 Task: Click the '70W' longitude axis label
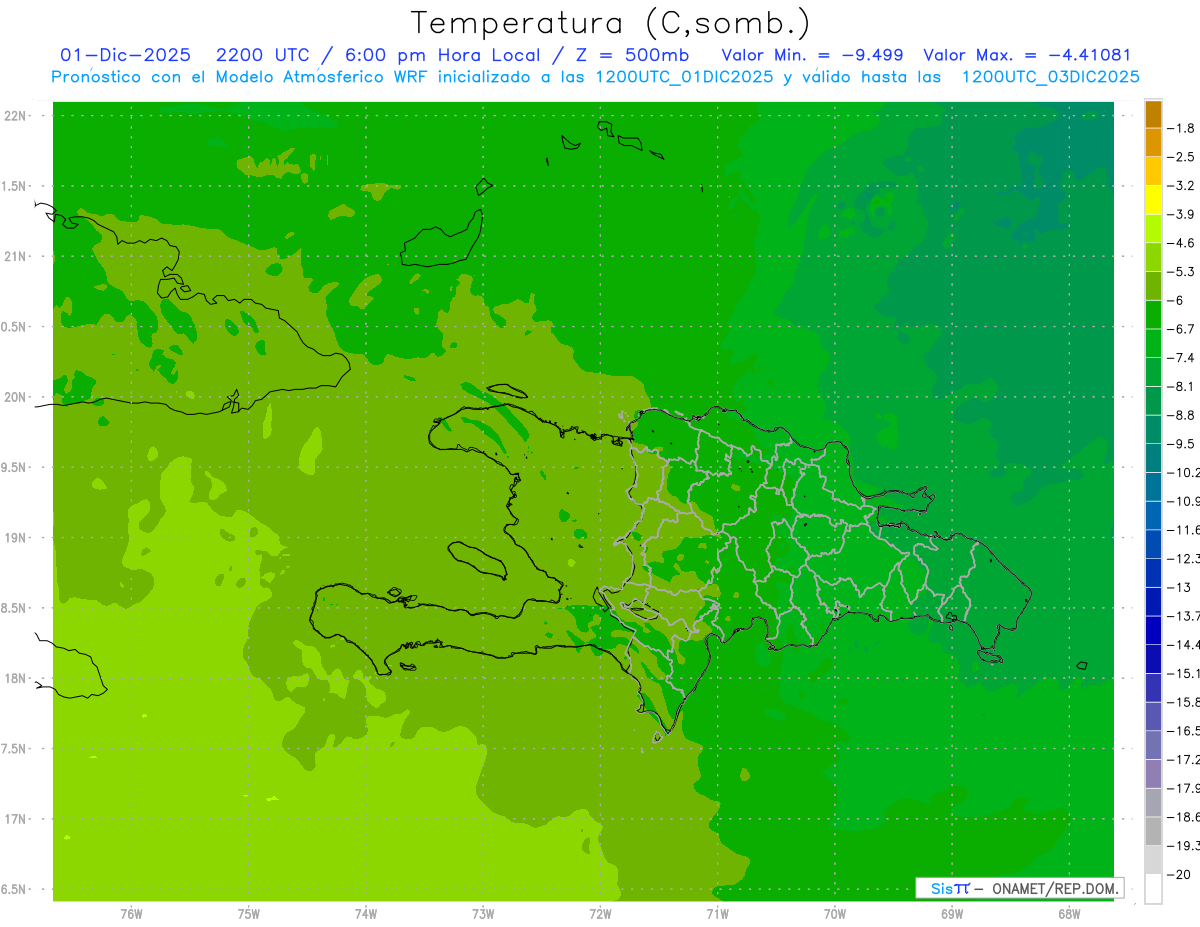(x=835, y=913)
